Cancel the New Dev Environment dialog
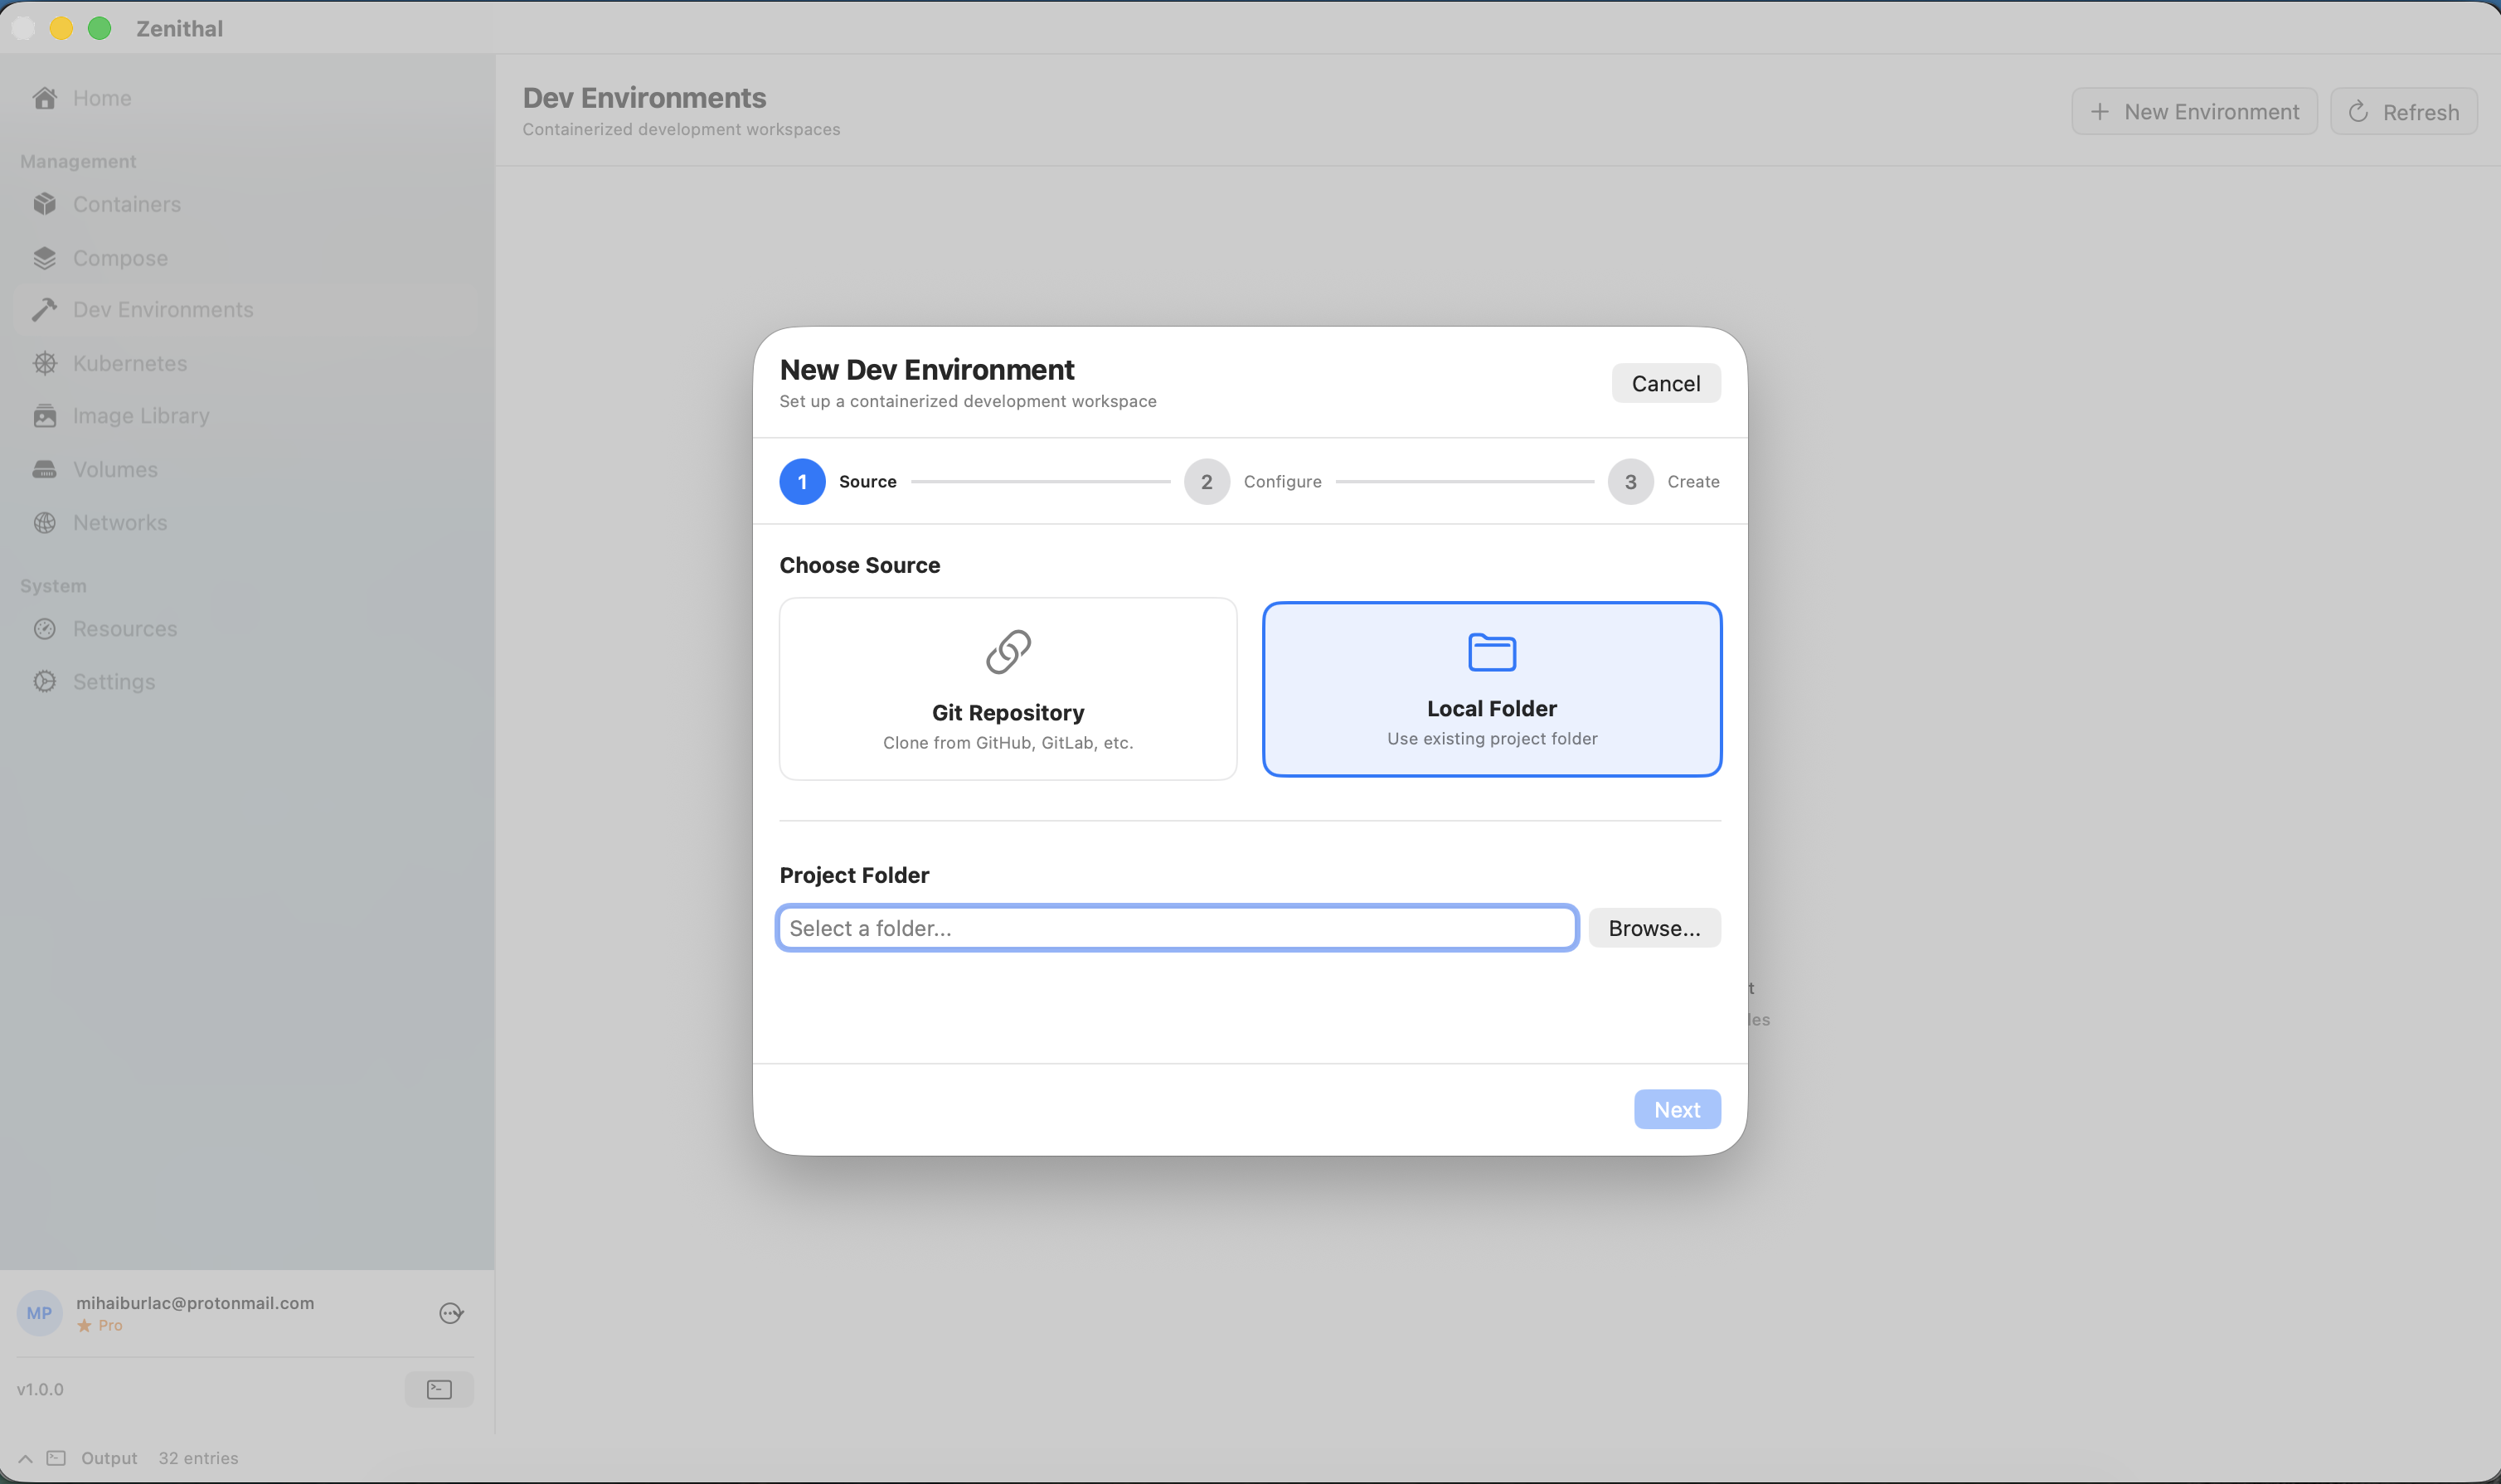This screenshot has width=2501, height=1484. (1665, 384)
